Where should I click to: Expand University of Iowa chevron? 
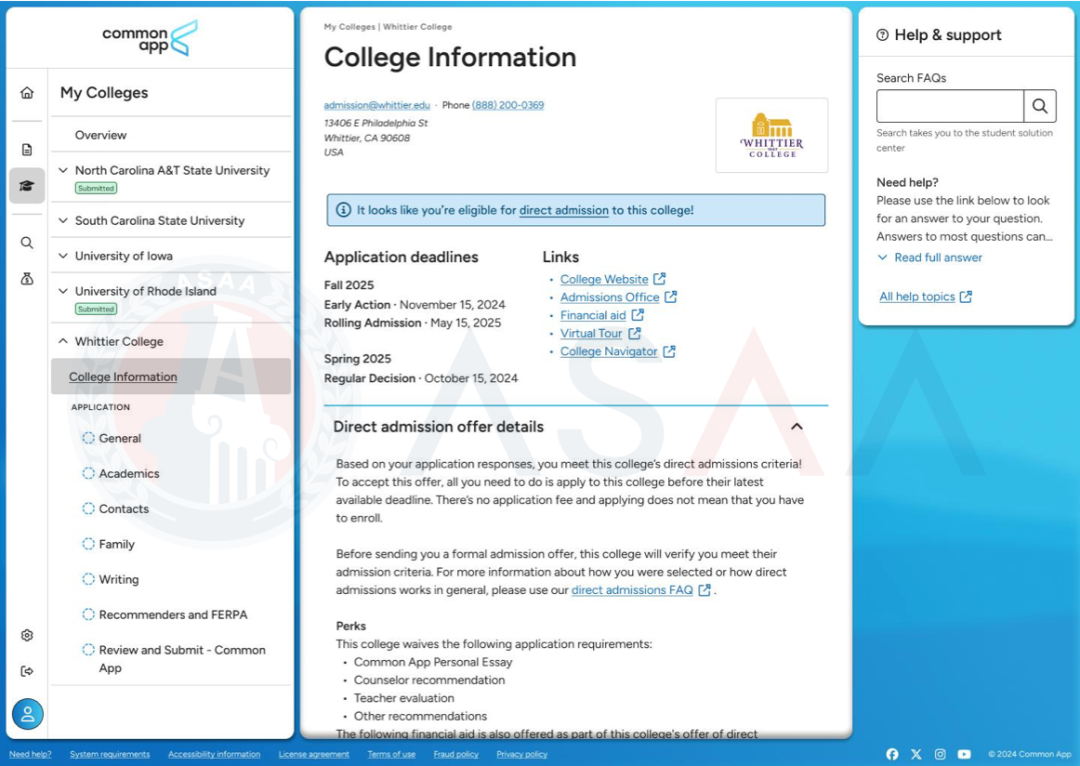pos(63,256)
